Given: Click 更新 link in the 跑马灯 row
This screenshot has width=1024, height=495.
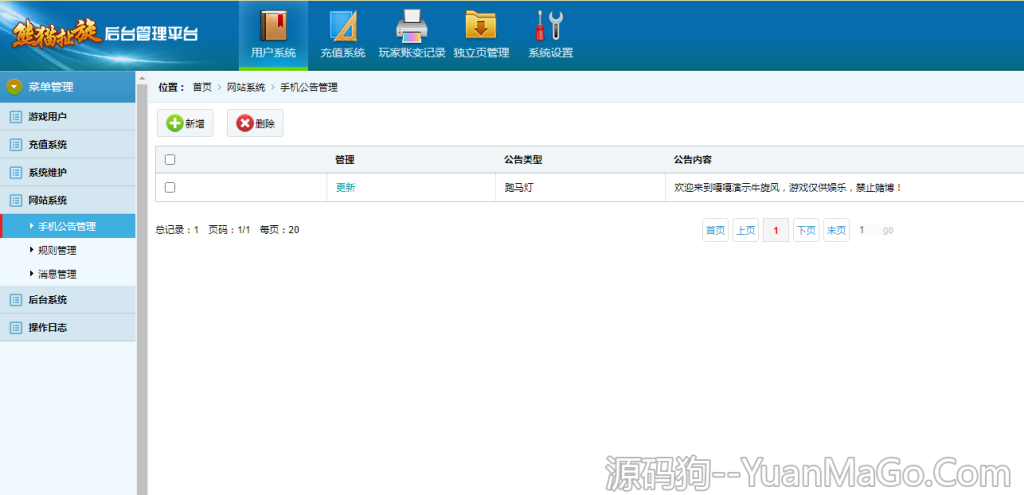Looking at the screenshot, I should coord(345,187).
